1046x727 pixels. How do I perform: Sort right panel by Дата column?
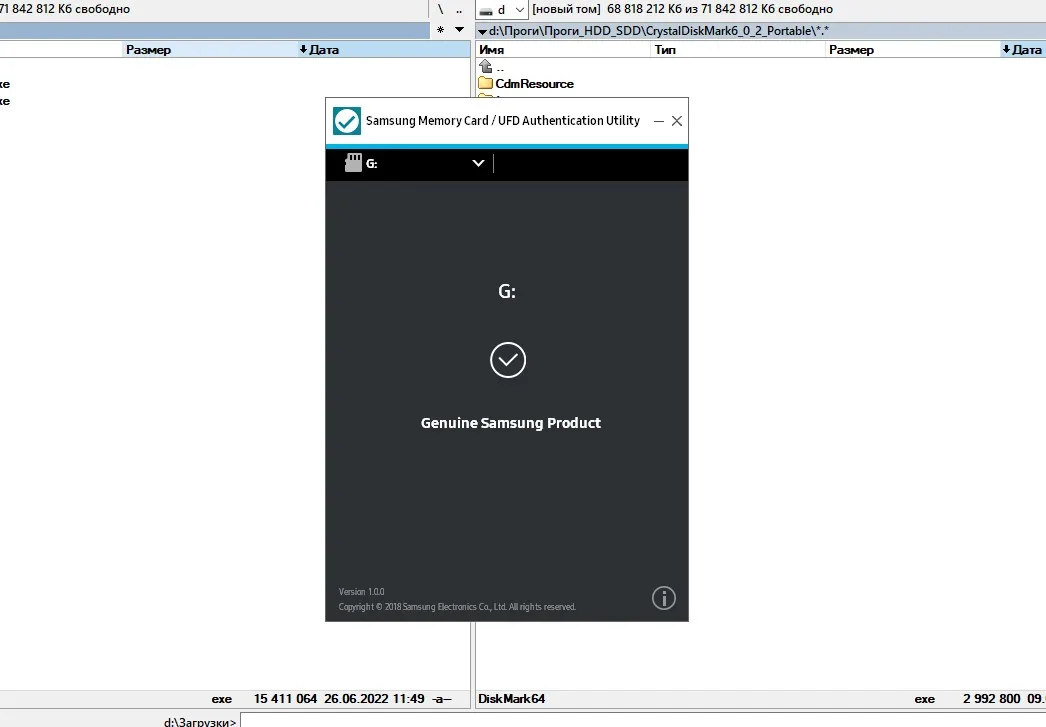tap(1023, 49)
